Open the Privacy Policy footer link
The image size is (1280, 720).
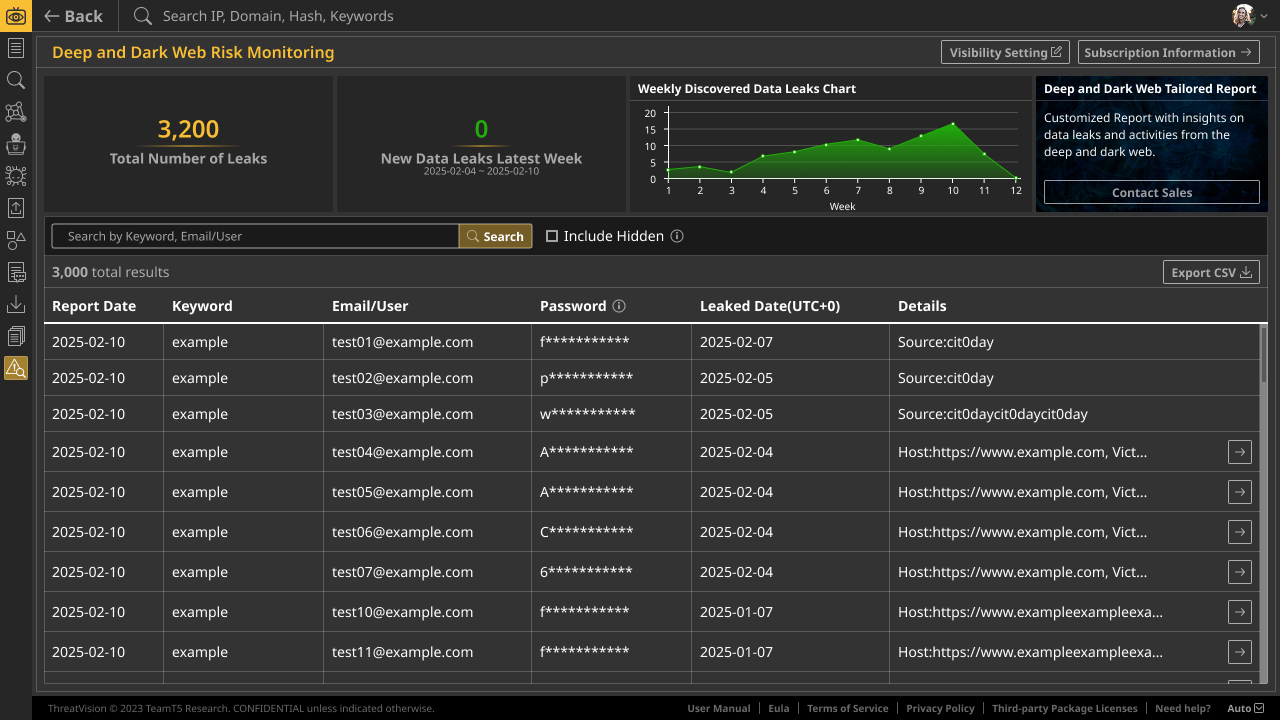pos(940,708)
